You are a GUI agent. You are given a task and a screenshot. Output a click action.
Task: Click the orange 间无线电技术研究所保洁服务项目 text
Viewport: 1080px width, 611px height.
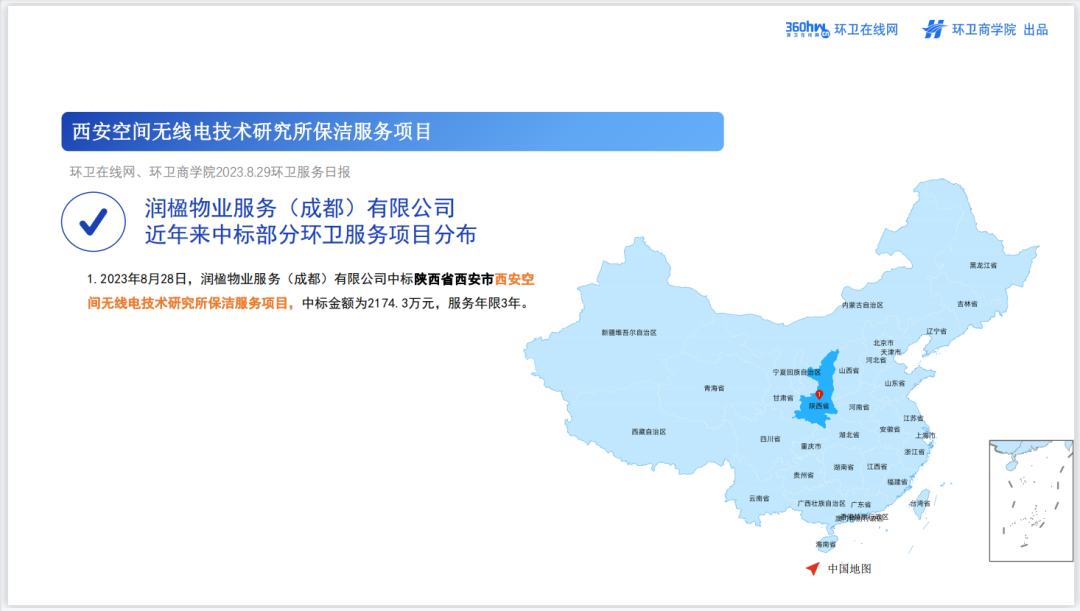(x=191, y=303)
